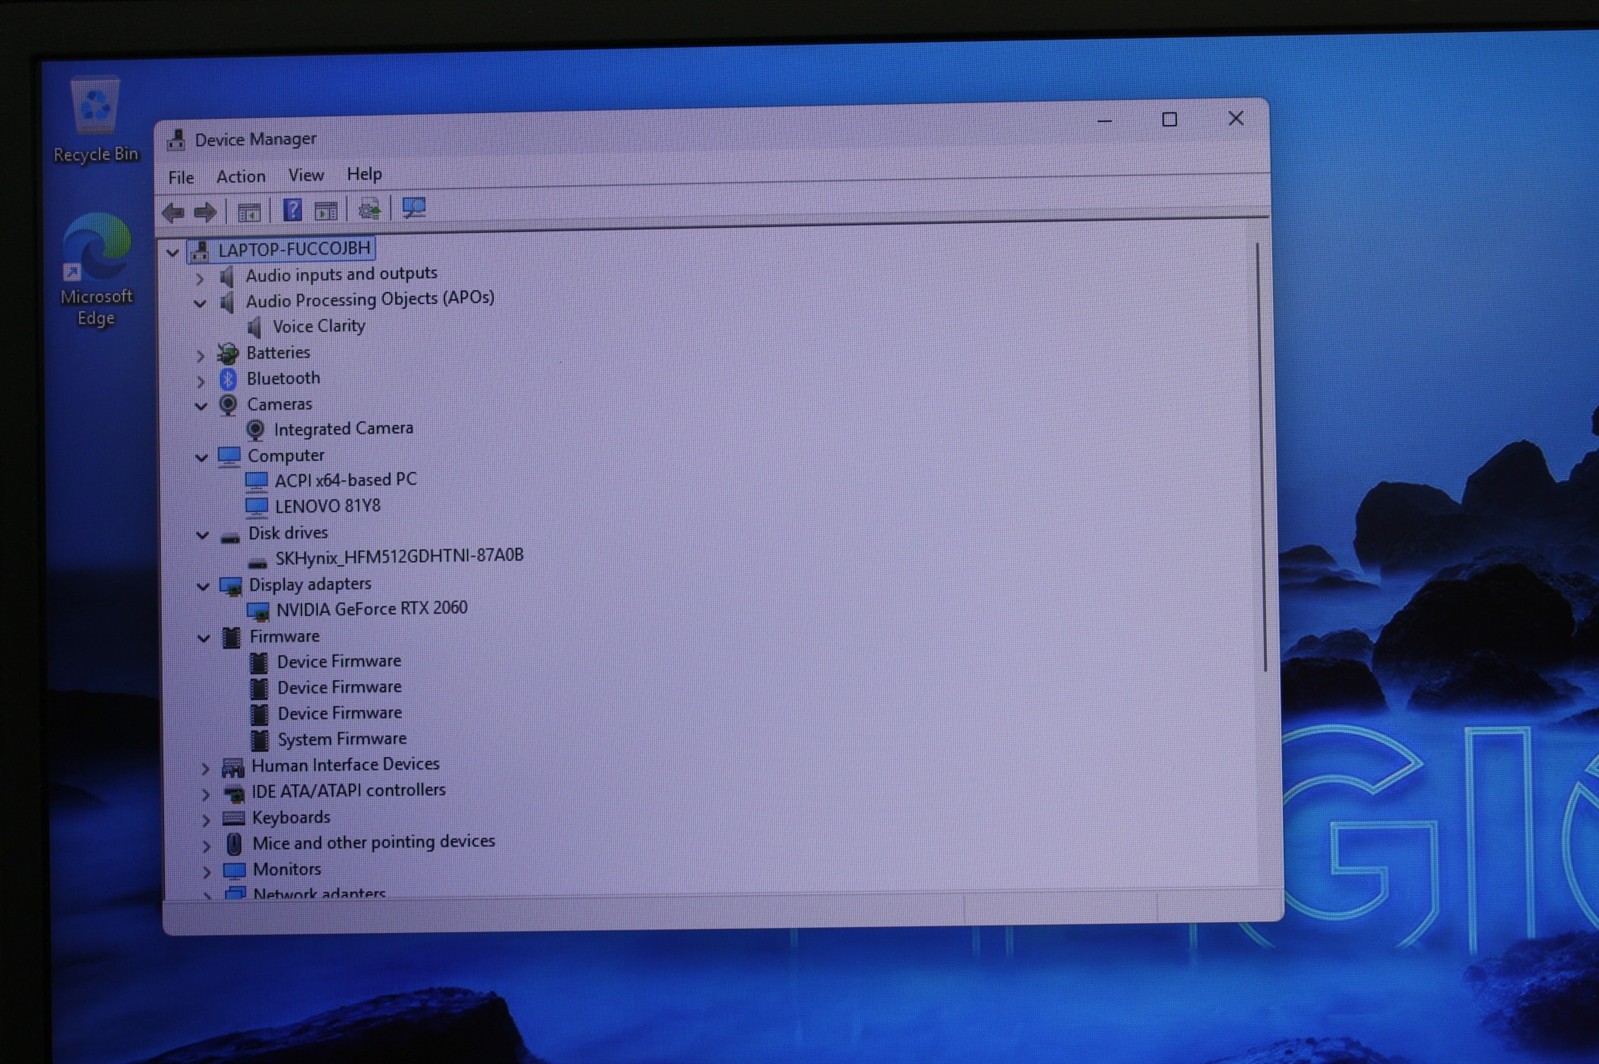Collapse the Disk drives chevron

click(202, 535)
